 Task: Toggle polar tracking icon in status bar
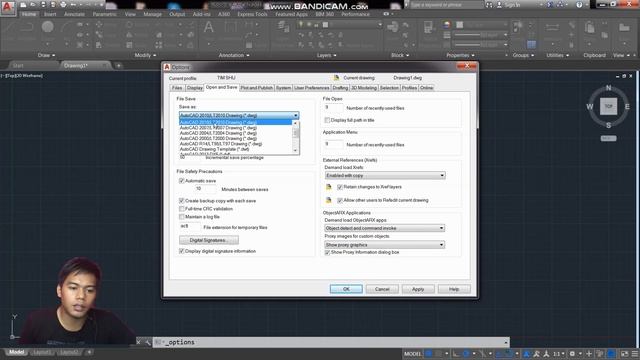(x=466, y=353)
